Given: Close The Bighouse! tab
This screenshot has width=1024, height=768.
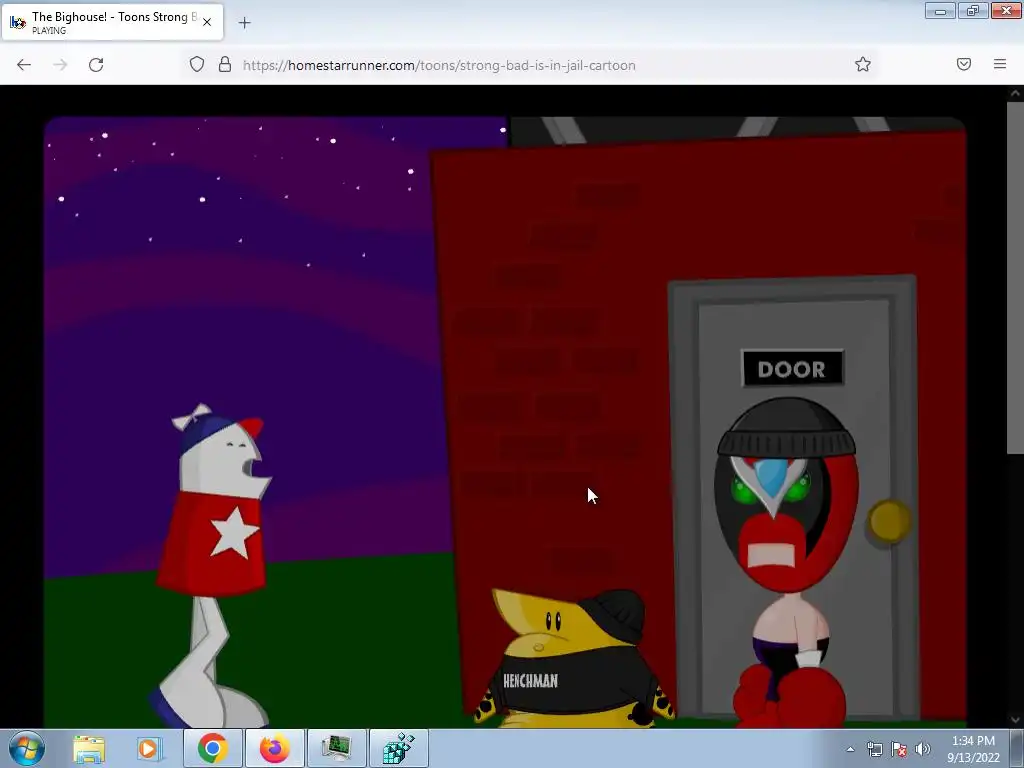Looking at the screenshot, I should pyautogui.click(x=207, y=22).
